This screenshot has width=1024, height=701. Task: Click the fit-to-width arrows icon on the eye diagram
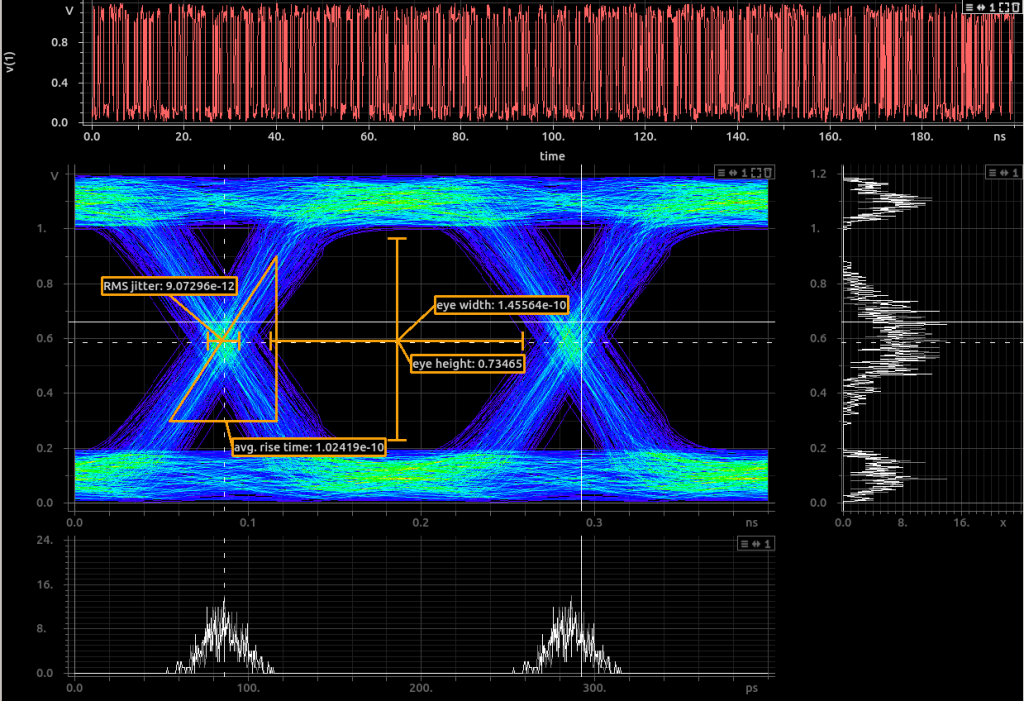pos(733,172)
